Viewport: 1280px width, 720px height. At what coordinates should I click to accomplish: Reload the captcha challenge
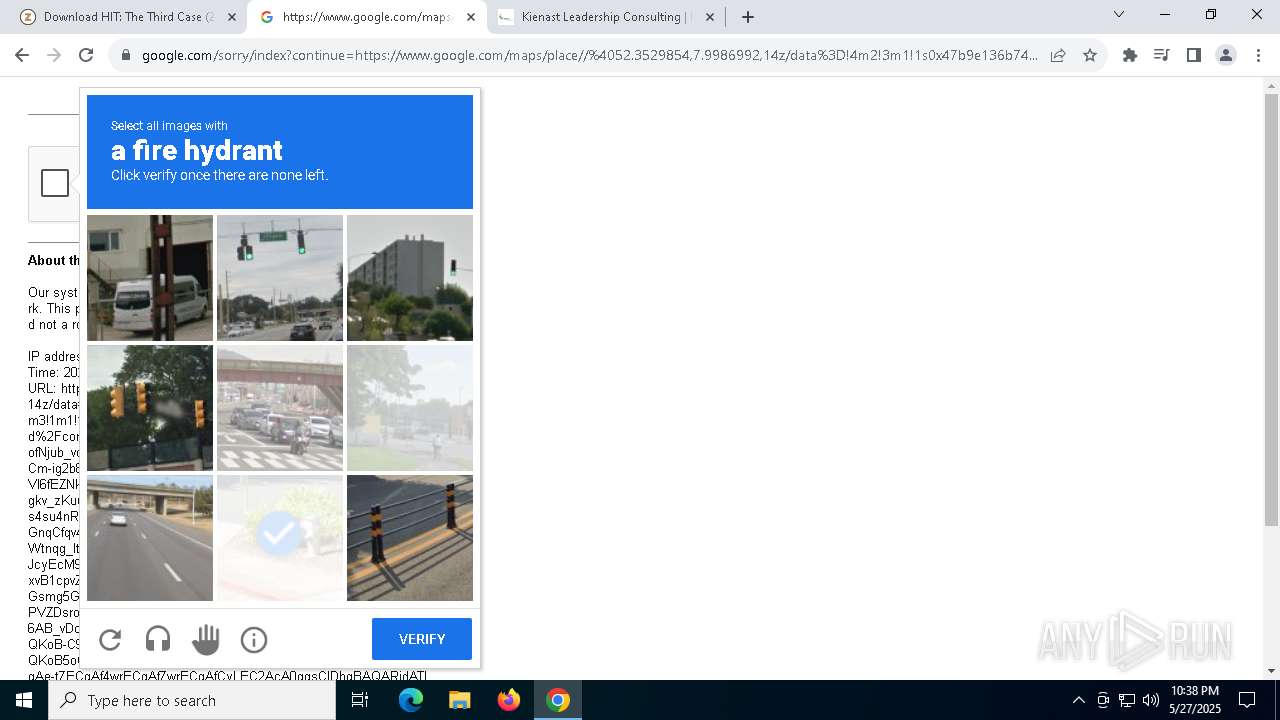pos(110,639)
